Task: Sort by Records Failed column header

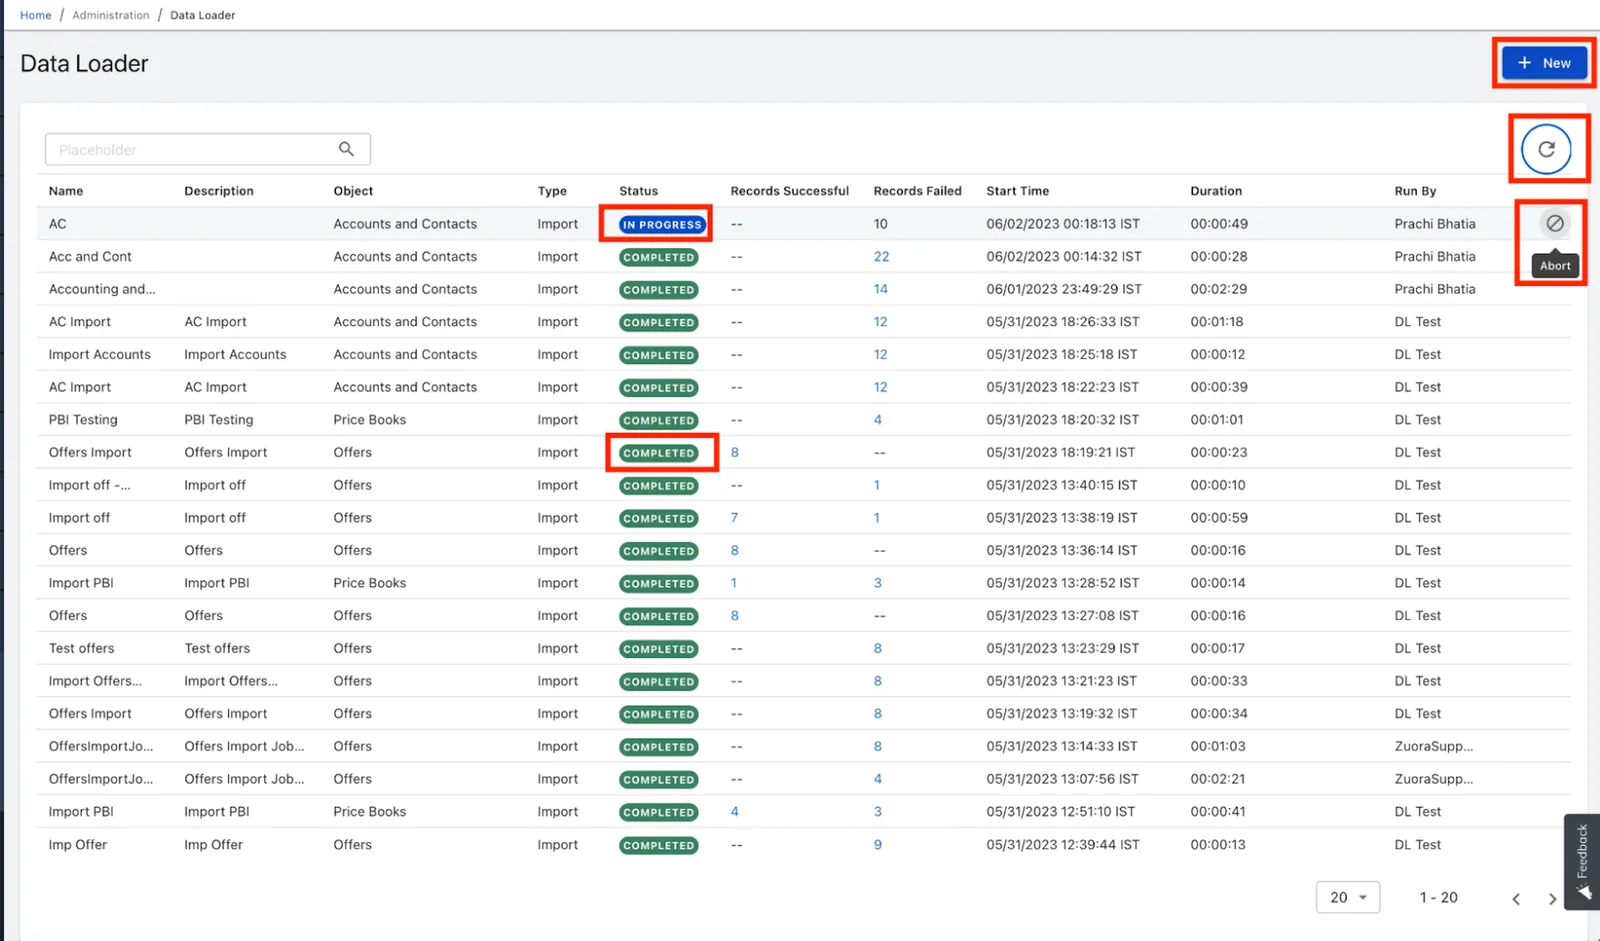Action: click(x=917, y=191)
